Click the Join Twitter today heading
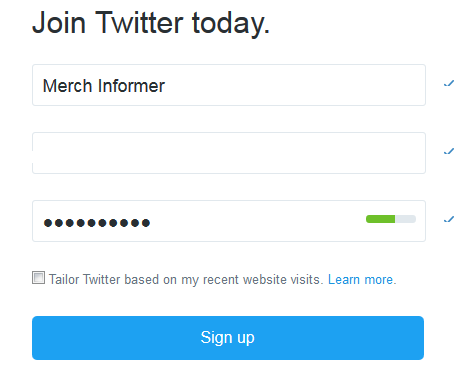 151,23
